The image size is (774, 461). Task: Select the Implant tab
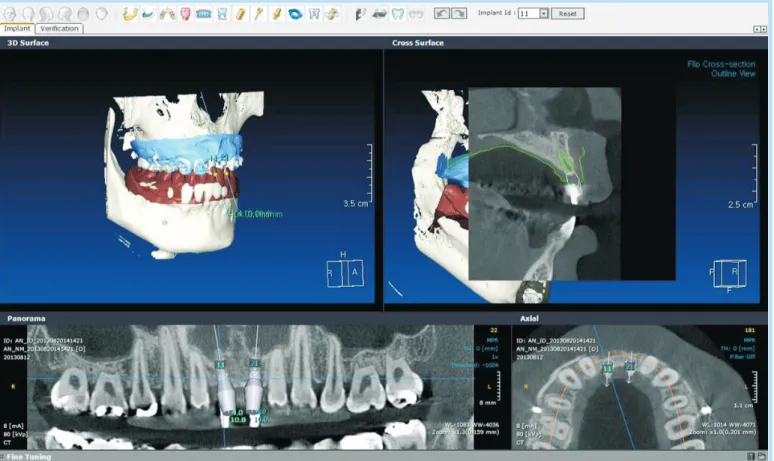17,29
